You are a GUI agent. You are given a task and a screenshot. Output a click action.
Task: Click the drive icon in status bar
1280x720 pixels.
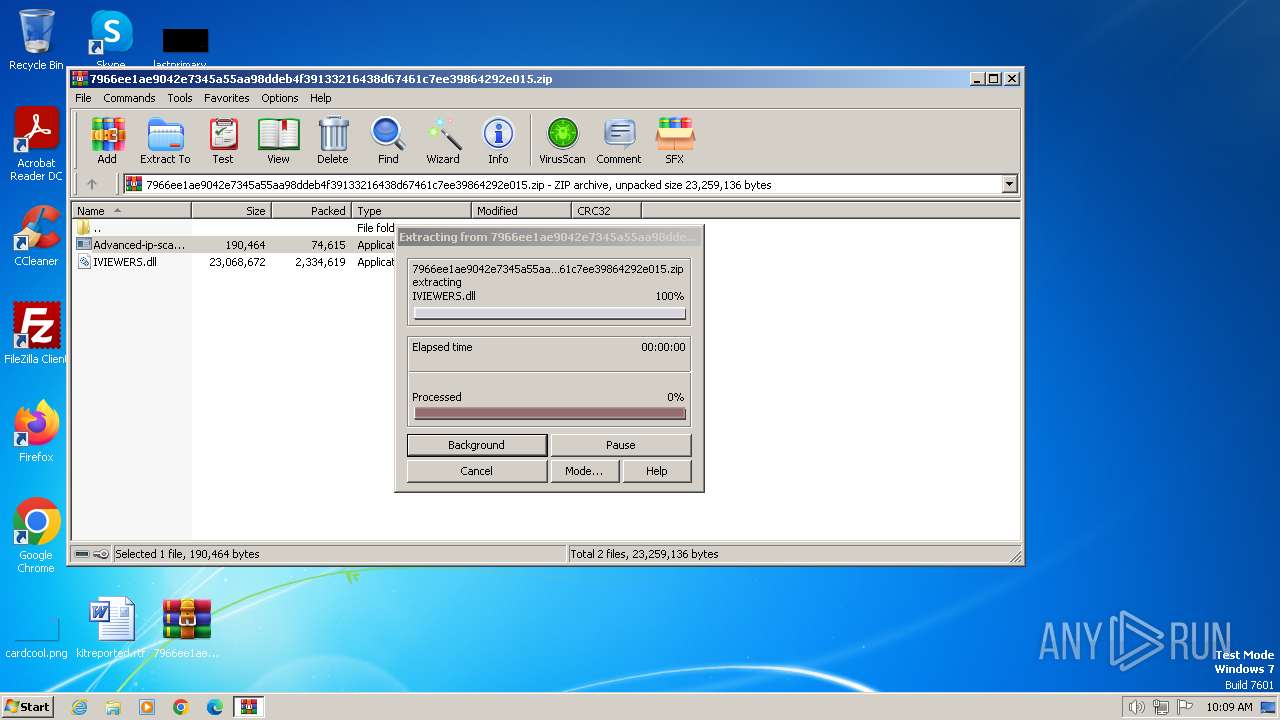click(x=82, y=554)
